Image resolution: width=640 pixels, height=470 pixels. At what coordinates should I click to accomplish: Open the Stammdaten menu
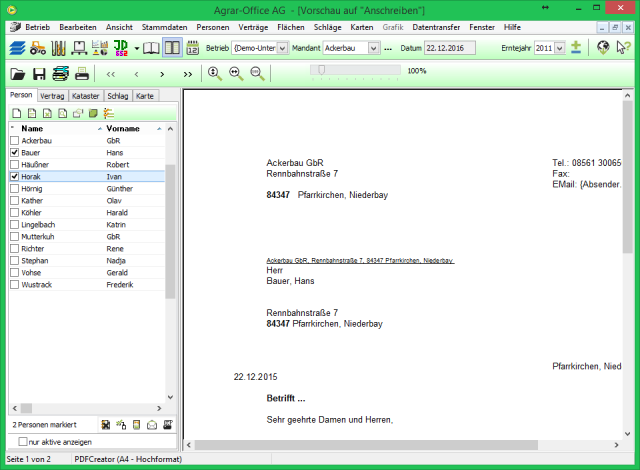[164, 27]
